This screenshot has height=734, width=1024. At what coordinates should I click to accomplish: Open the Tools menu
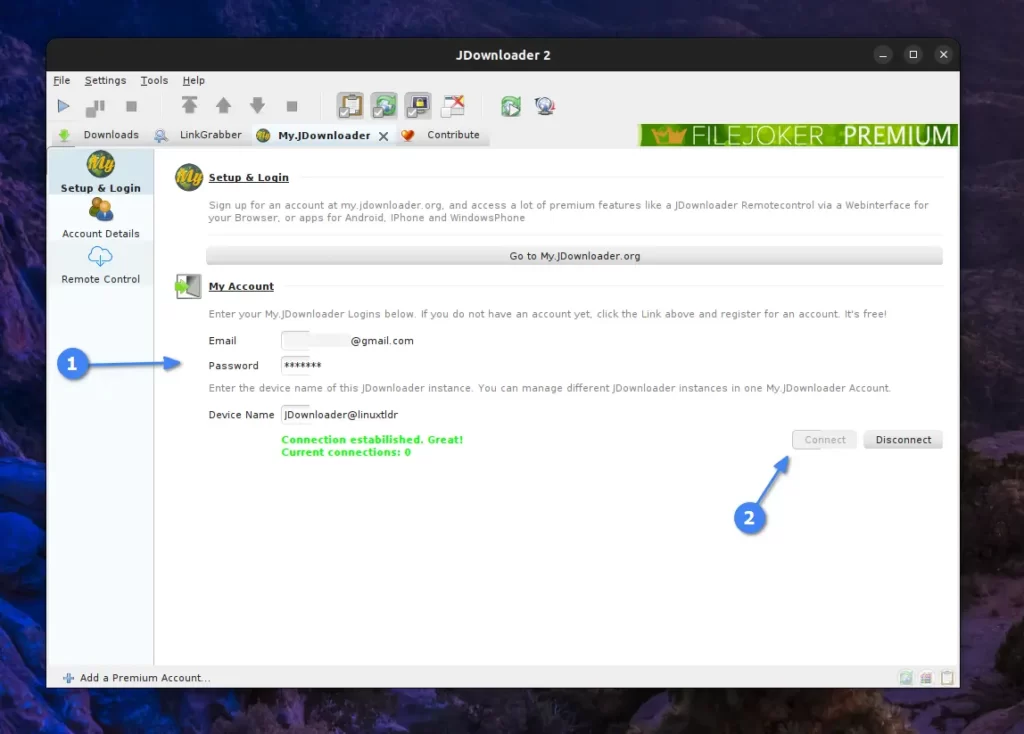(154, 80)
